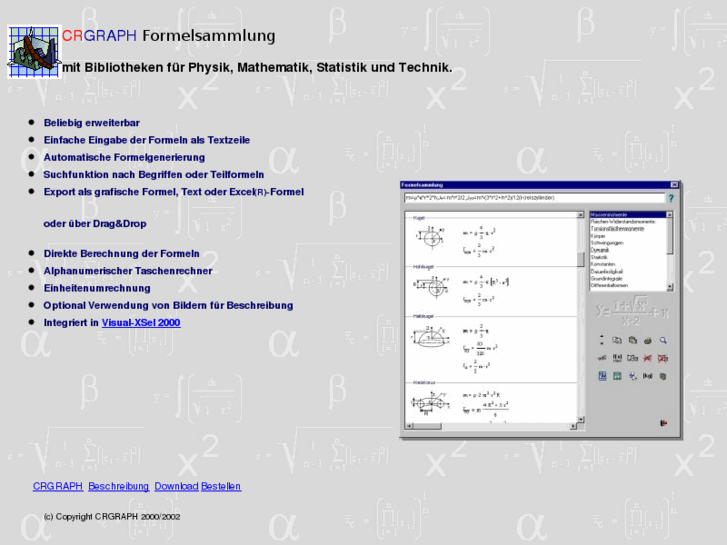Click the up/down arrows stepper icon

[602, 340]
